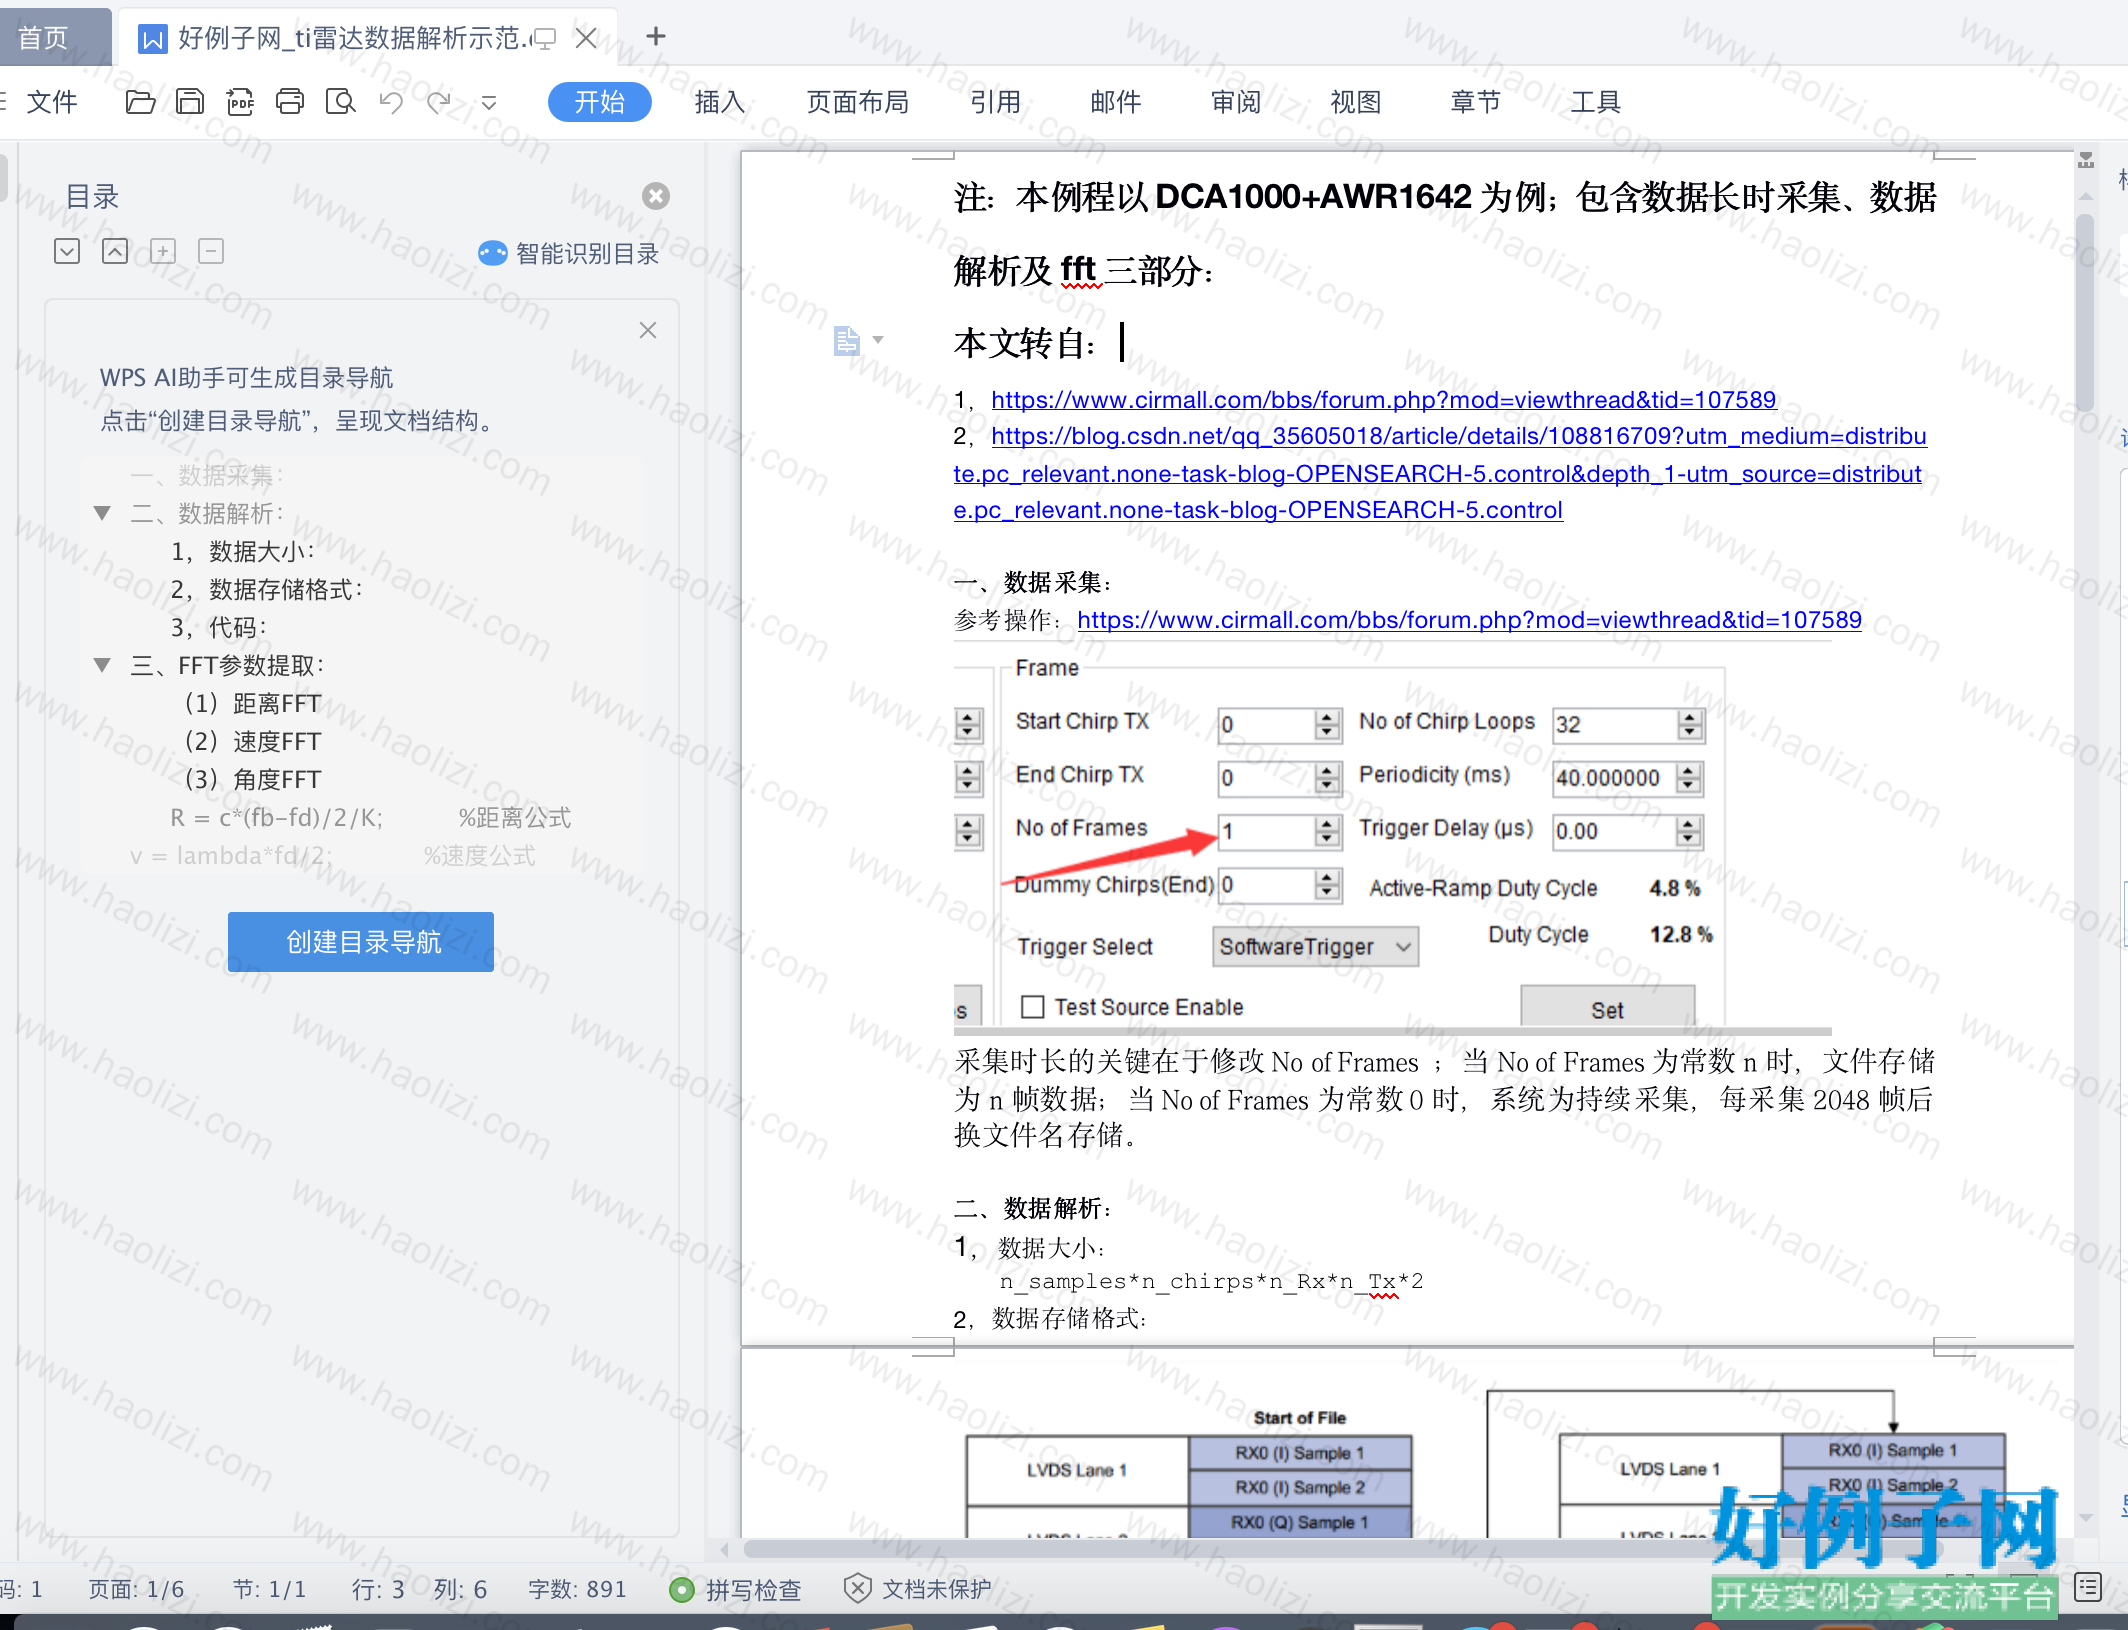
Task: Click 页面: 1/6 status entry
Action: (136, 1589)
